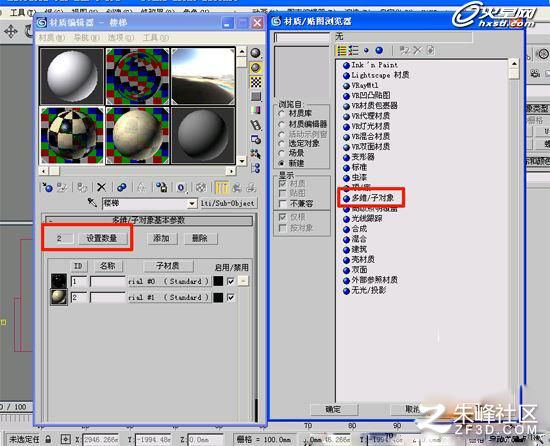
Task: Open 材质 menu in material editor
Action: [x=52, y=38]
